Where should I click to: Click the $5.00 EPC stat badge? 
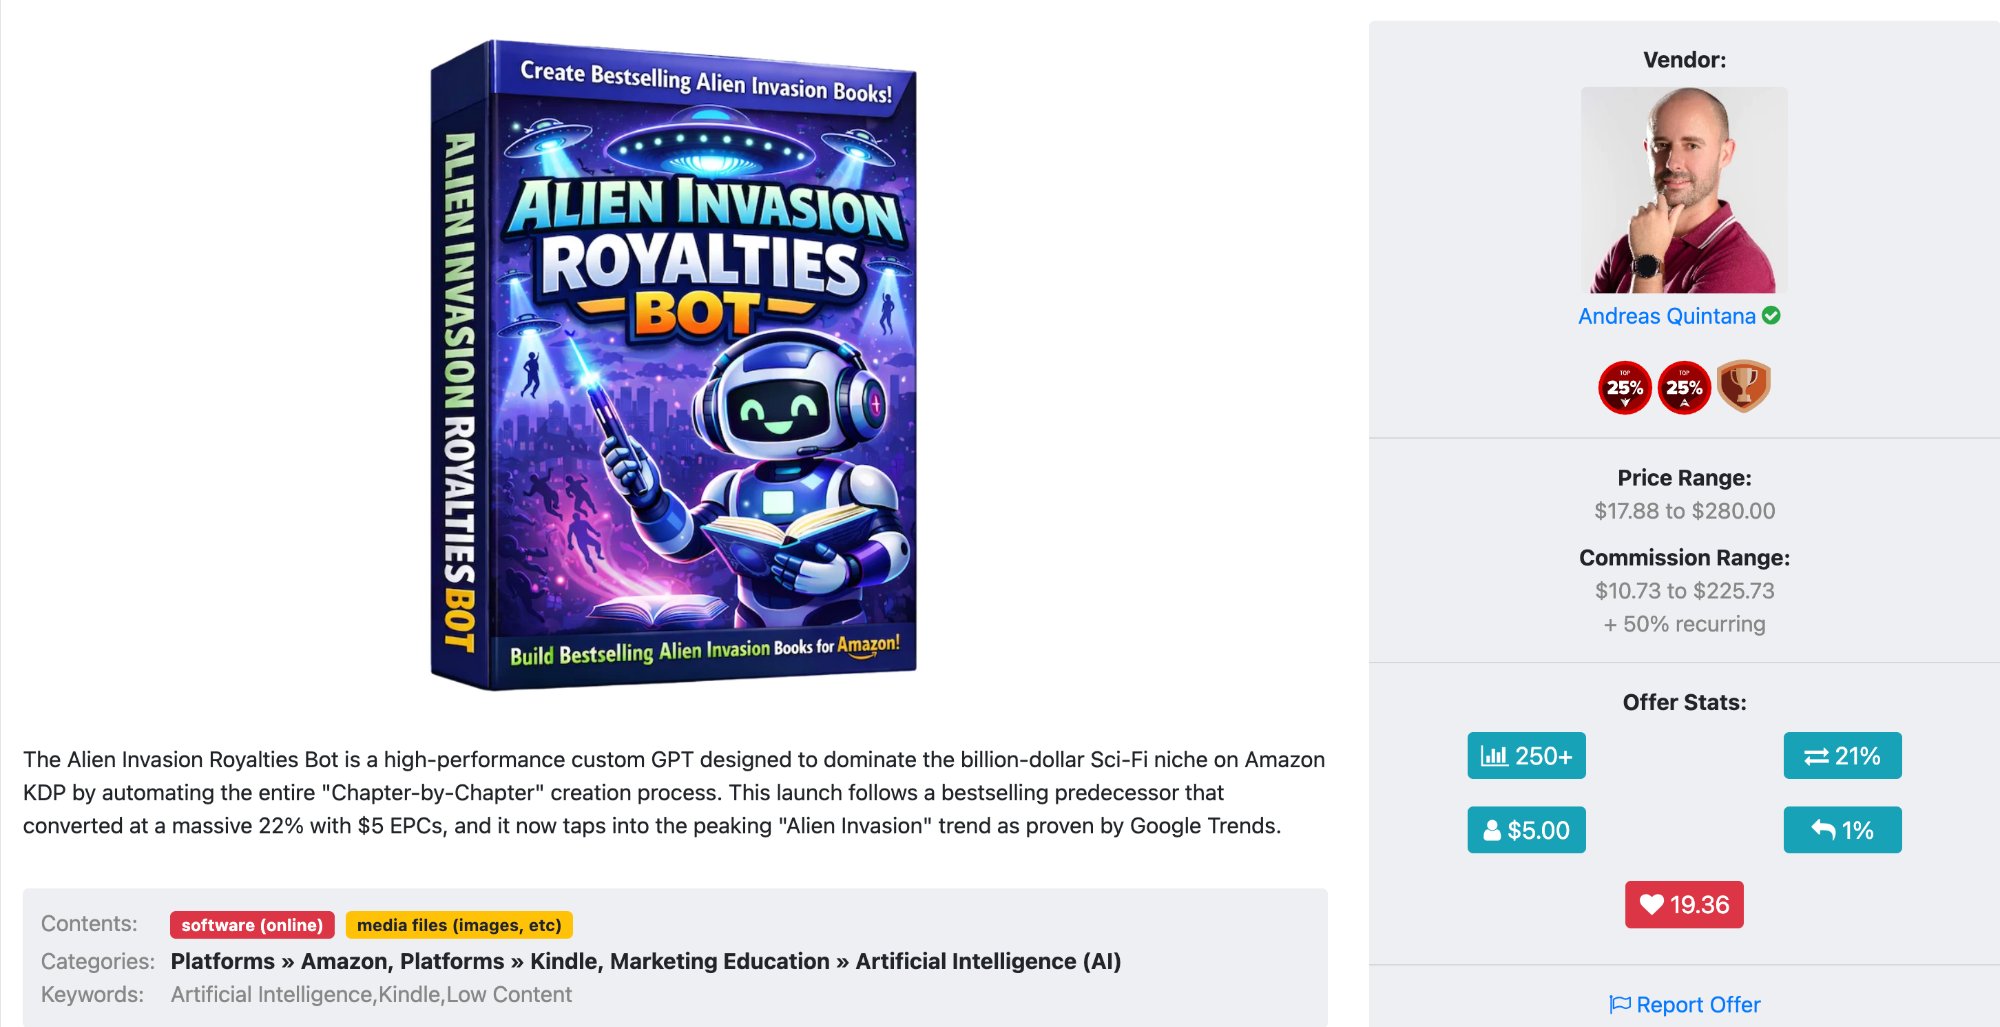click(1526, 830)
